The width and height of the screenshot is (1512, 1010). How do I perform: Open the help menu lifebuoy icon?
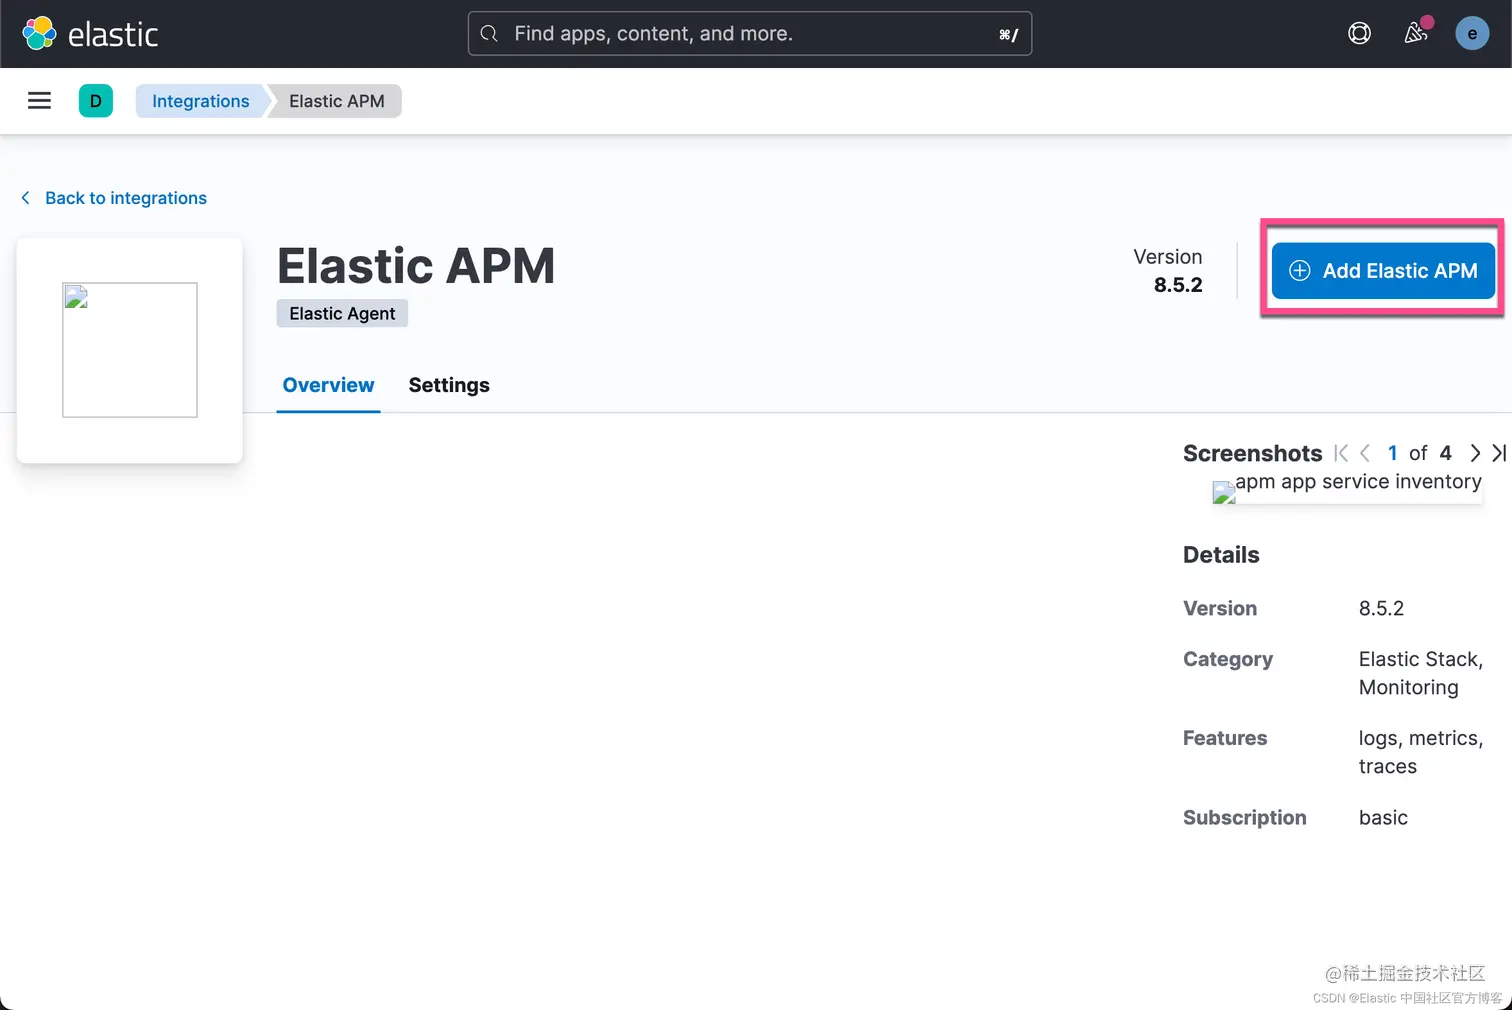(1359, 34)
